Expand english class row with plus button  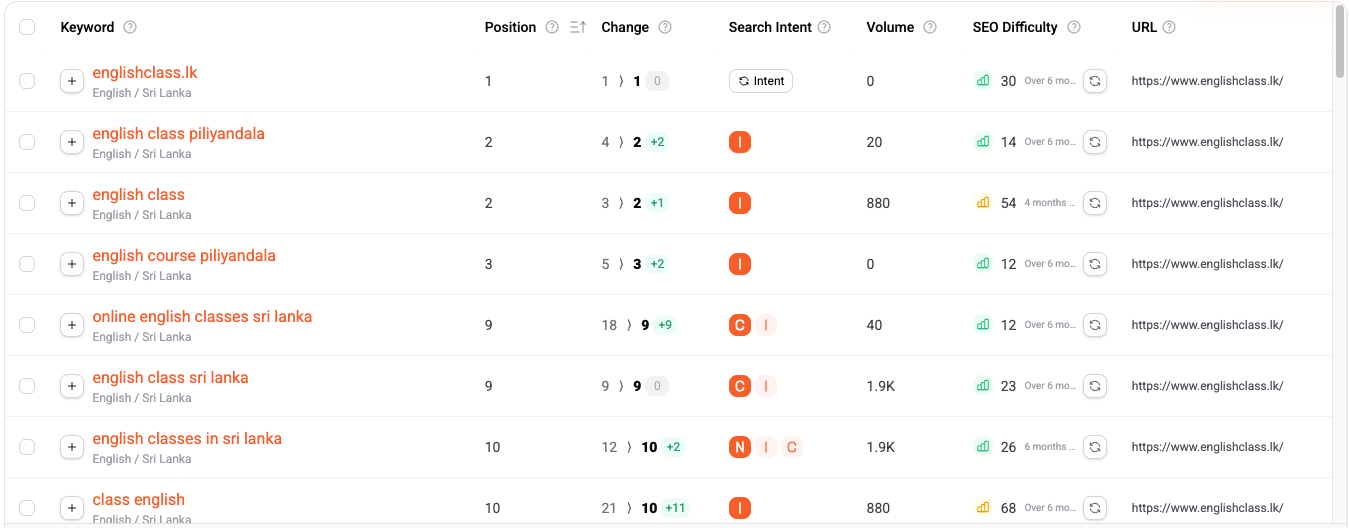click(x=72, y=203)
